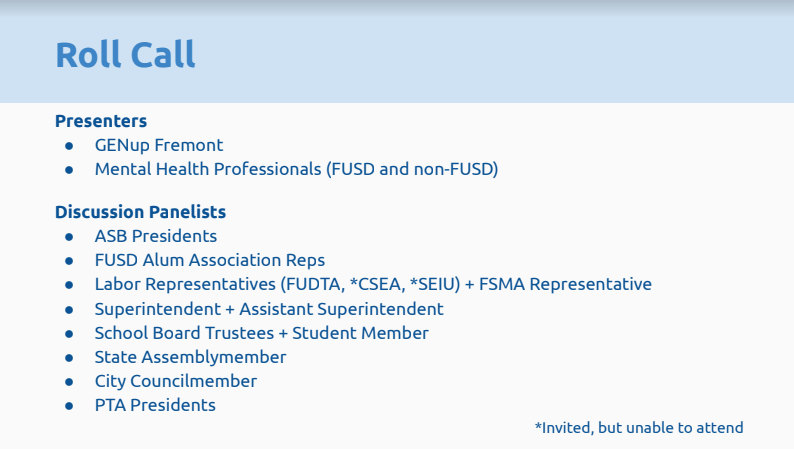Select the State Assemblymember entry

(x=191, y=357)
